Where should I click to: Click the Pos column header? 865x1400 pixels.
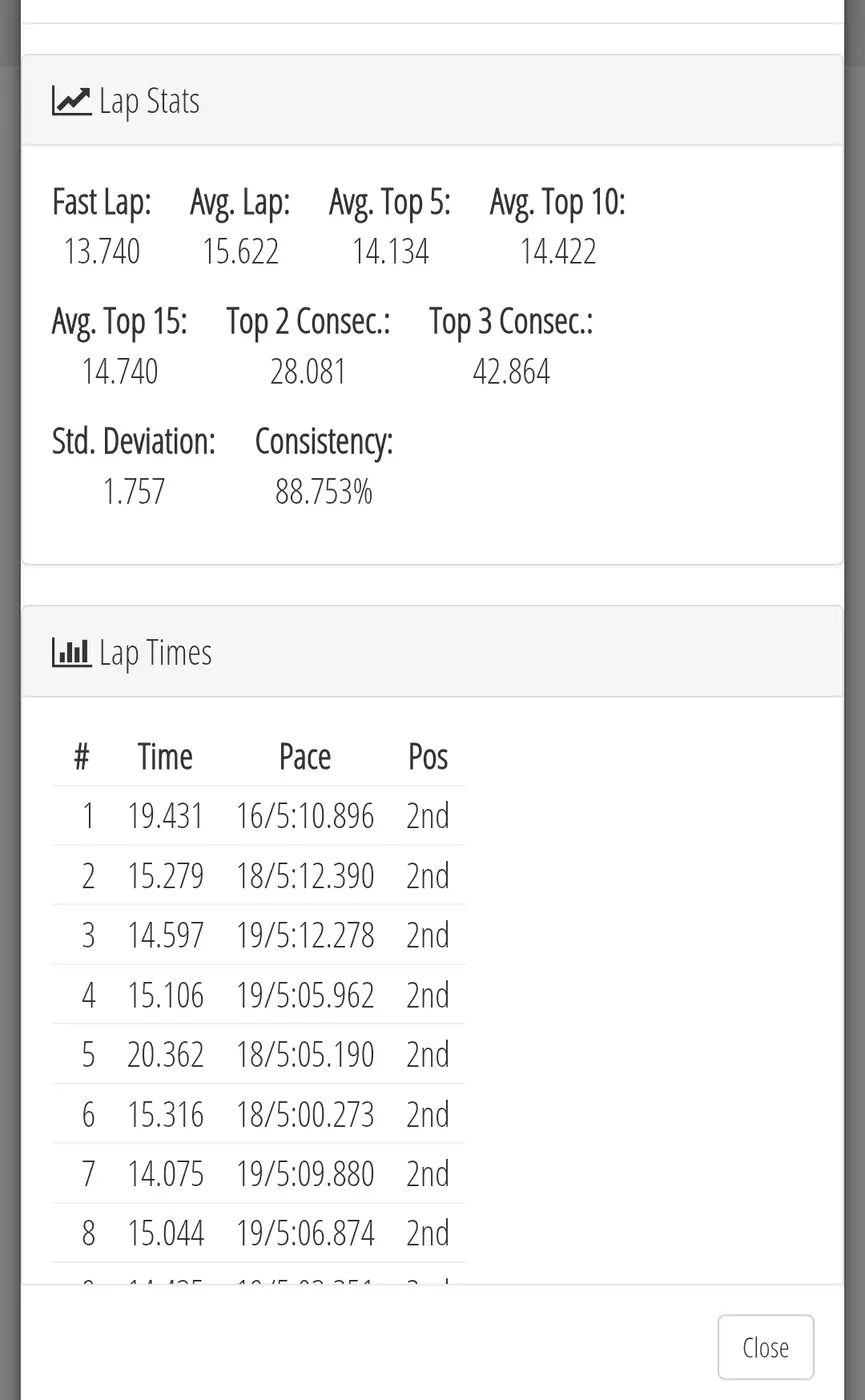point(428,757)
